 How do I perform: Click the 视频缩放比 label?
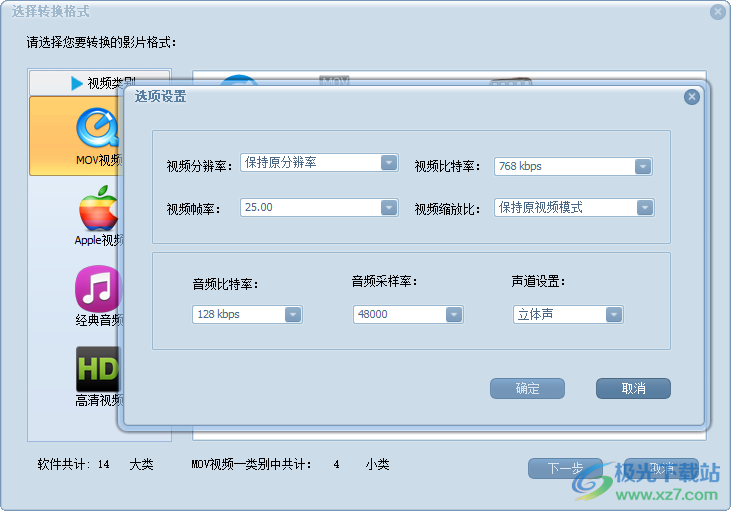(x=447, y=209)
